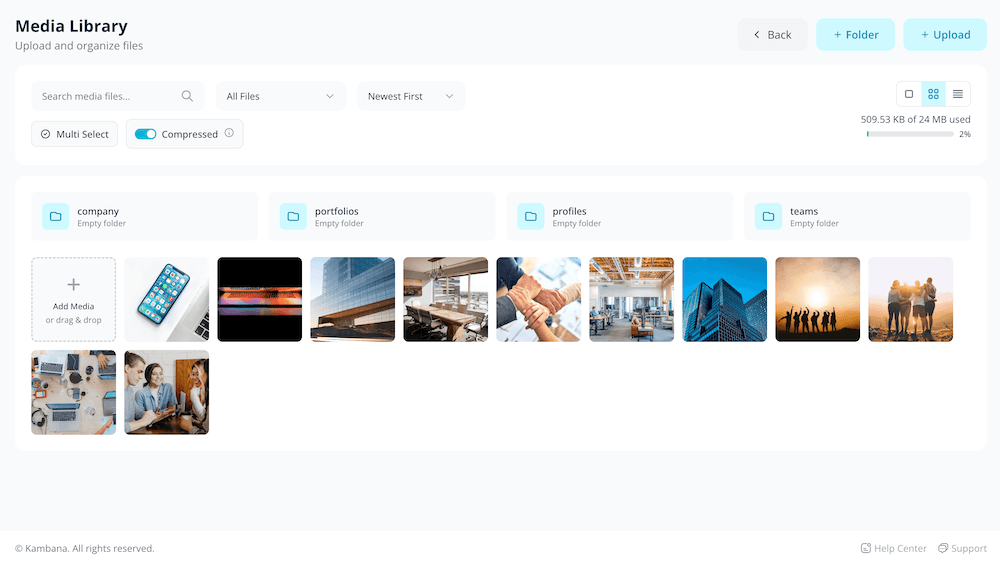
Task: Create a new Folder
Action: [x=855, y=34]
